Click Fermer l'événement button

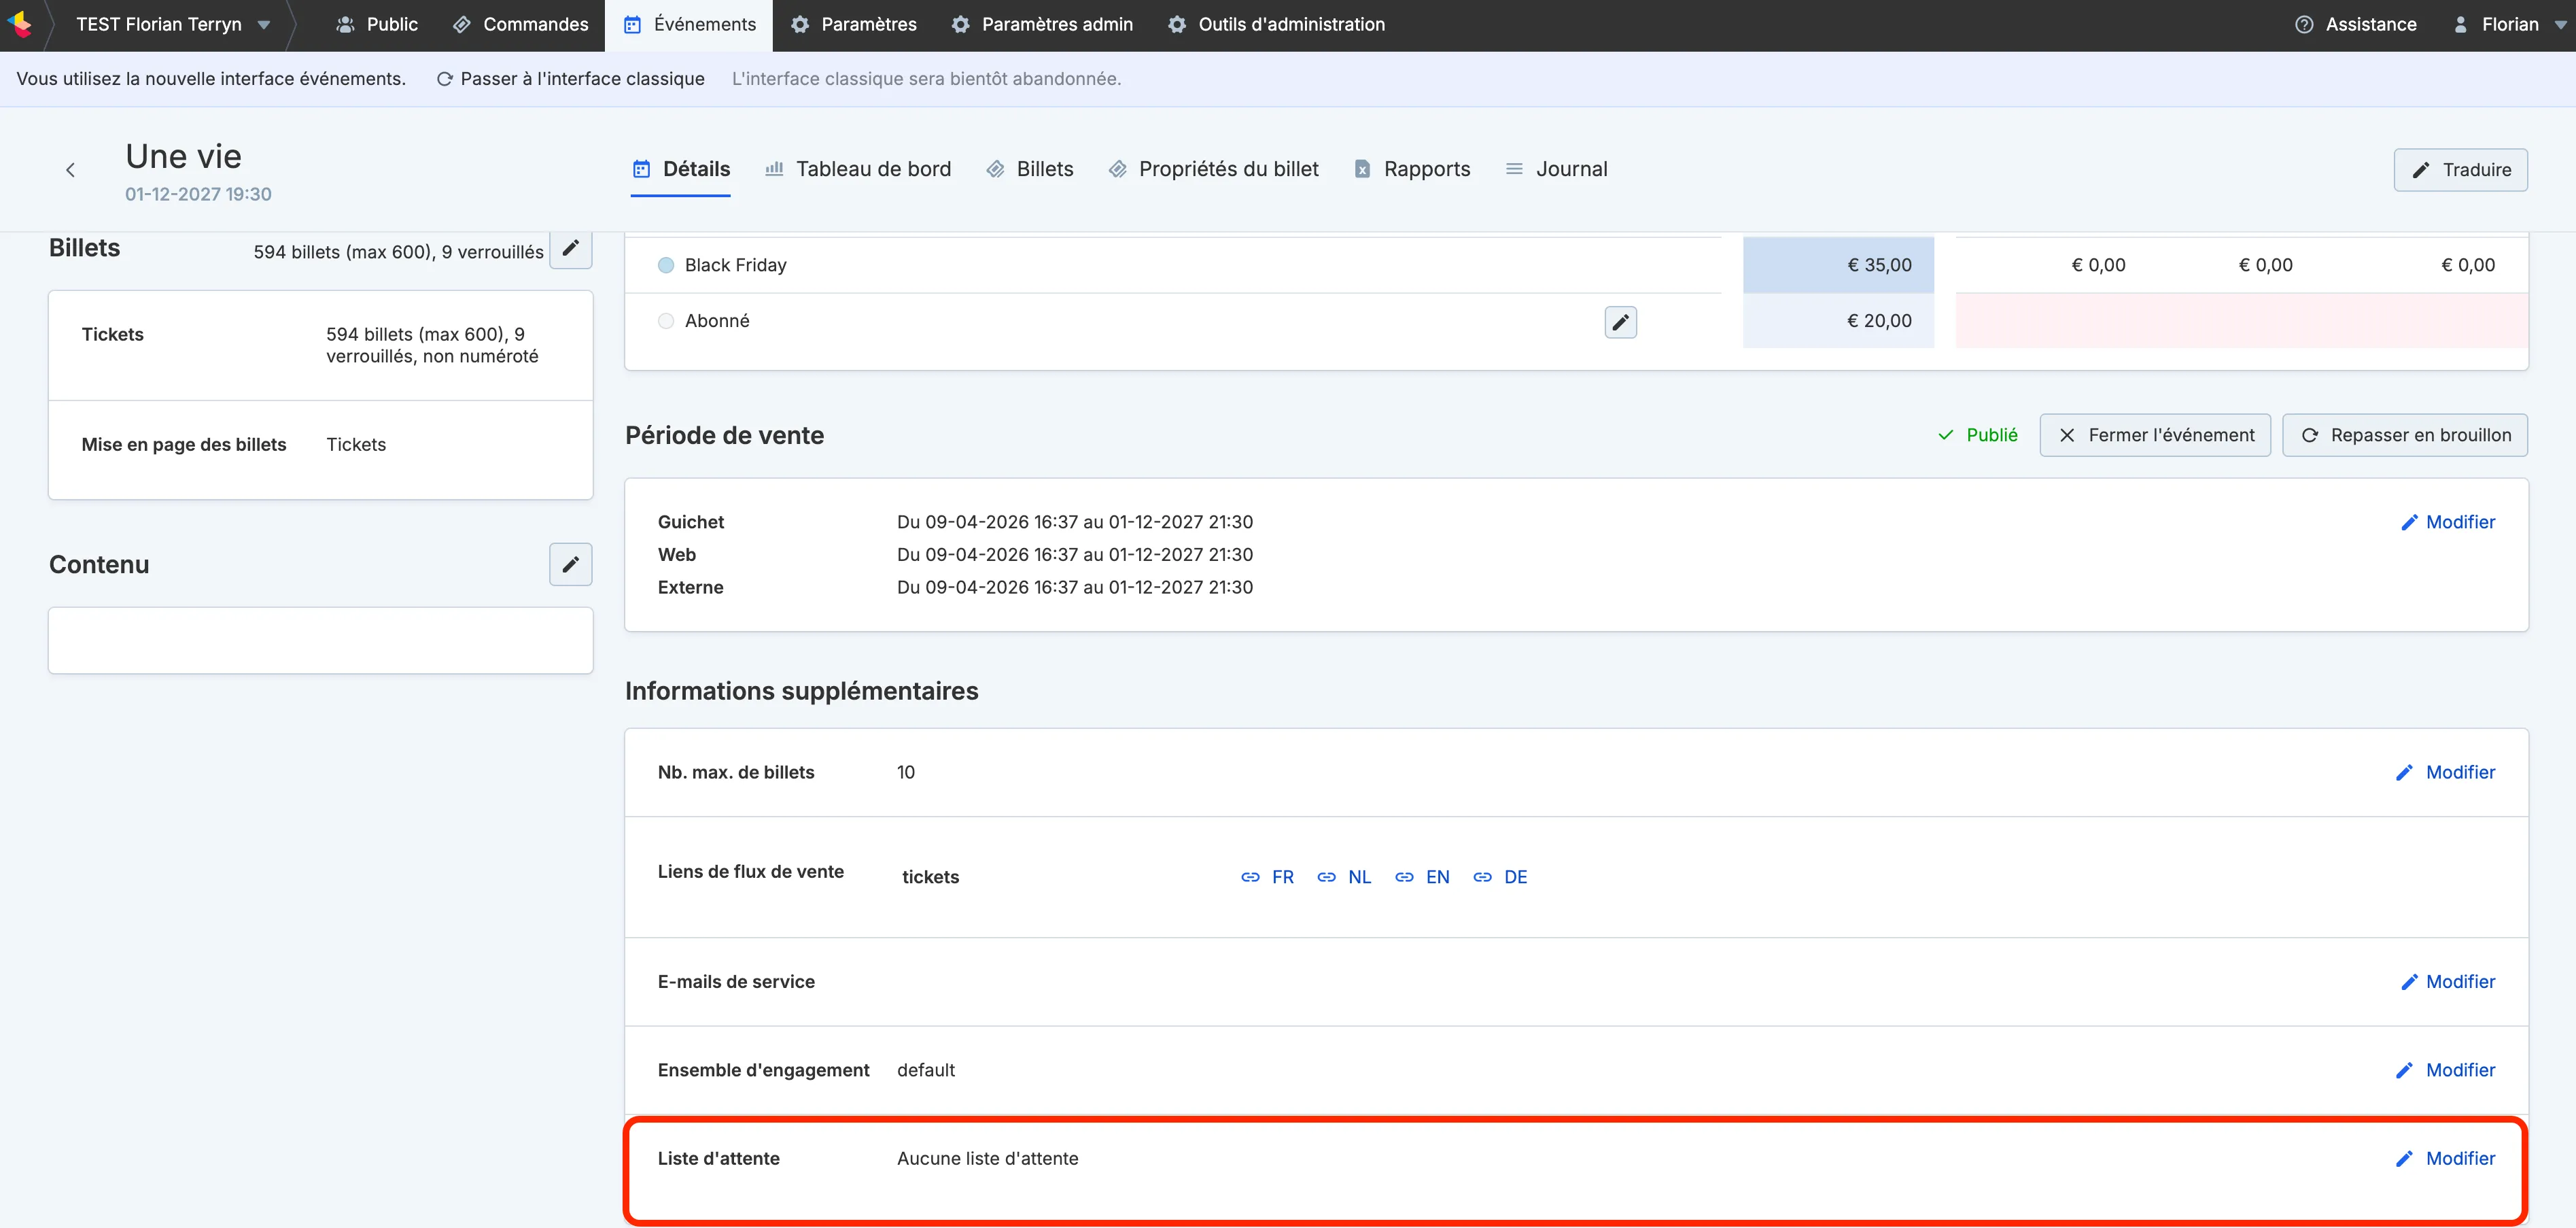click(x=2155, y=435)
